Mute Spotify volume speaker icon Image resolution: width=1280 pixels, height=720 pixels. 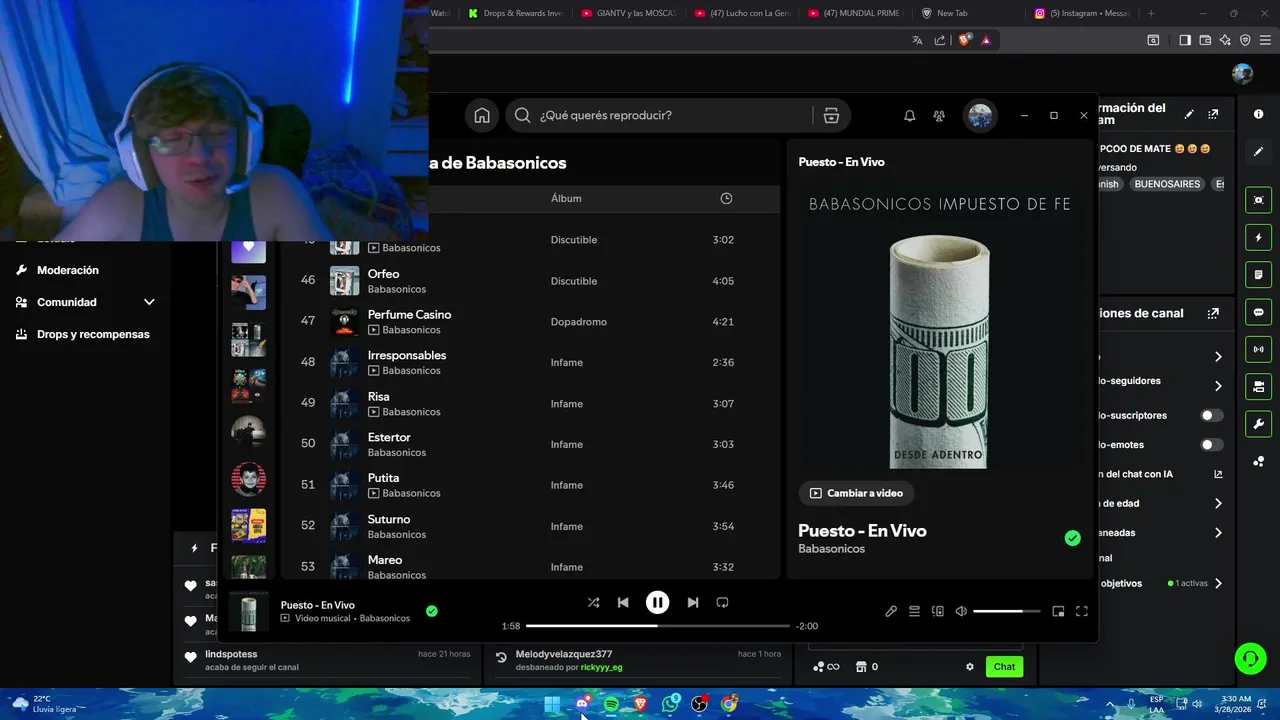[x=961, y=611]
